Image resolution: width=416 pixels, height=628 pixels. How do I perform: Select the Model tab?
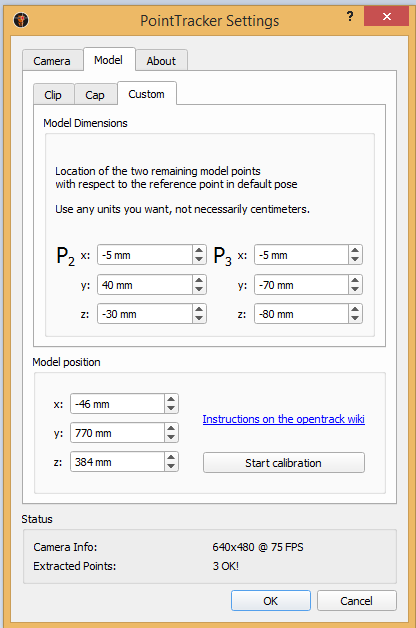click(x=109, y=60)
